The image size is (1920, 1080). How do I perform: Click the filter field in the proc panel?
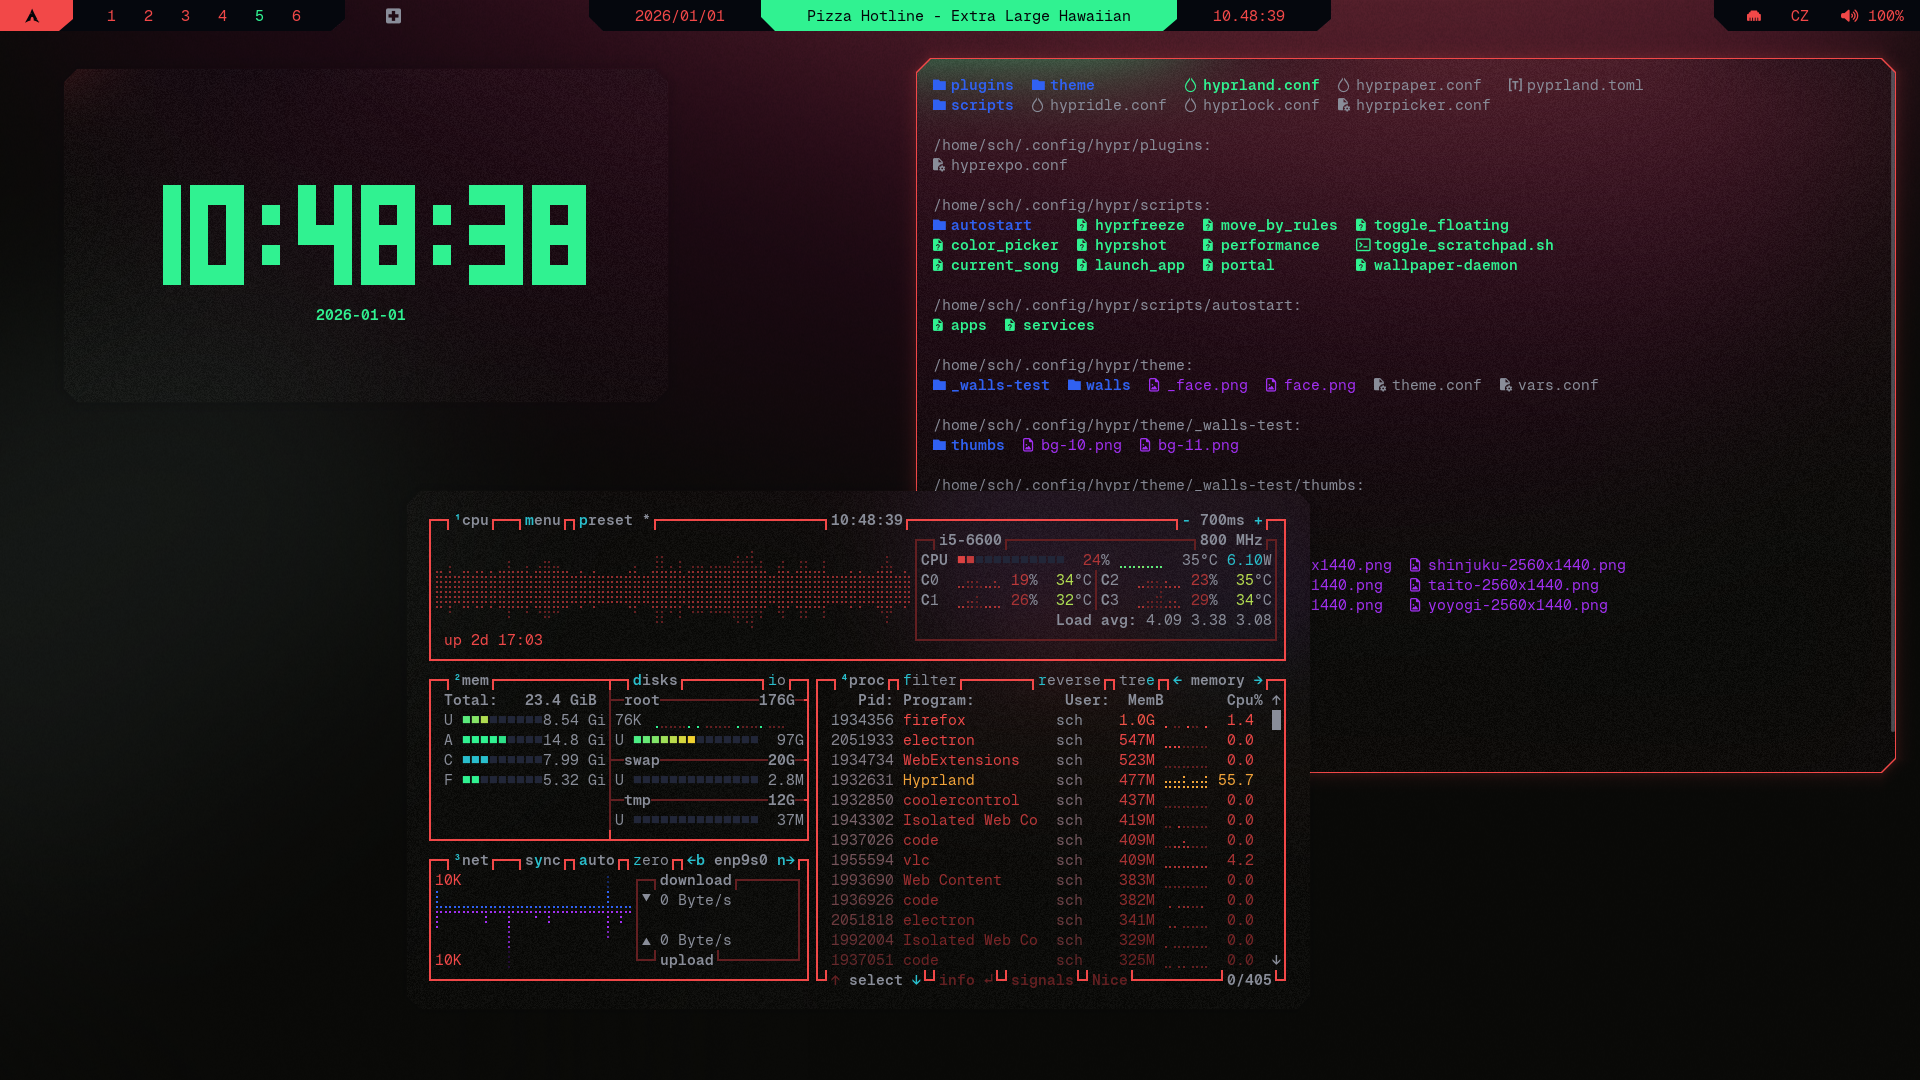tap(929, 681)
